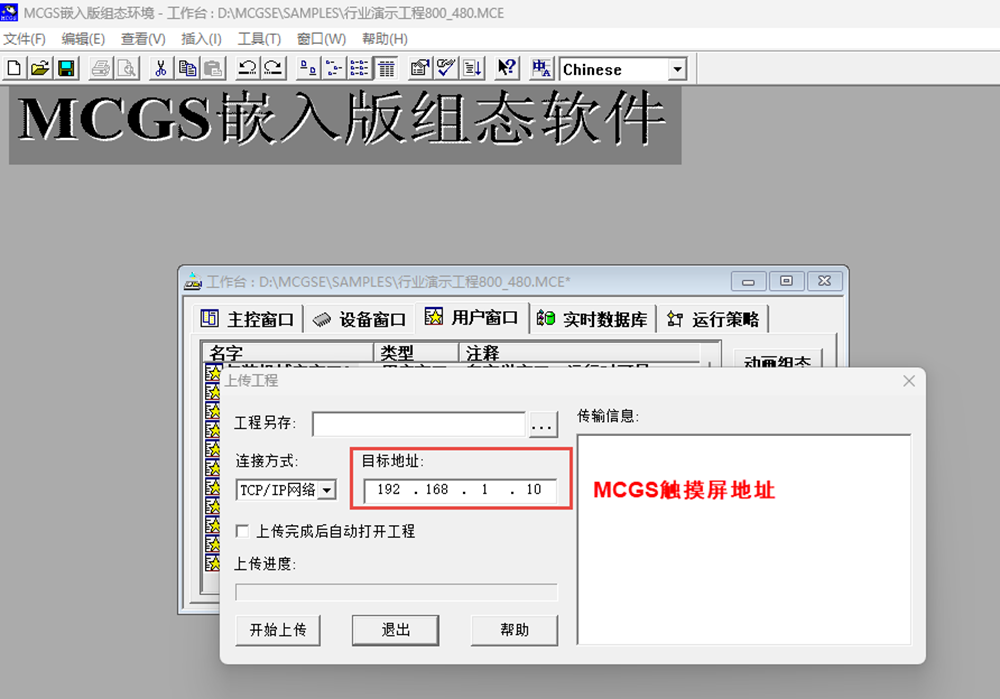This screenshot has height=699, width=1000.
Task: Click the download project icon
Action: click(x=473, y=68)
